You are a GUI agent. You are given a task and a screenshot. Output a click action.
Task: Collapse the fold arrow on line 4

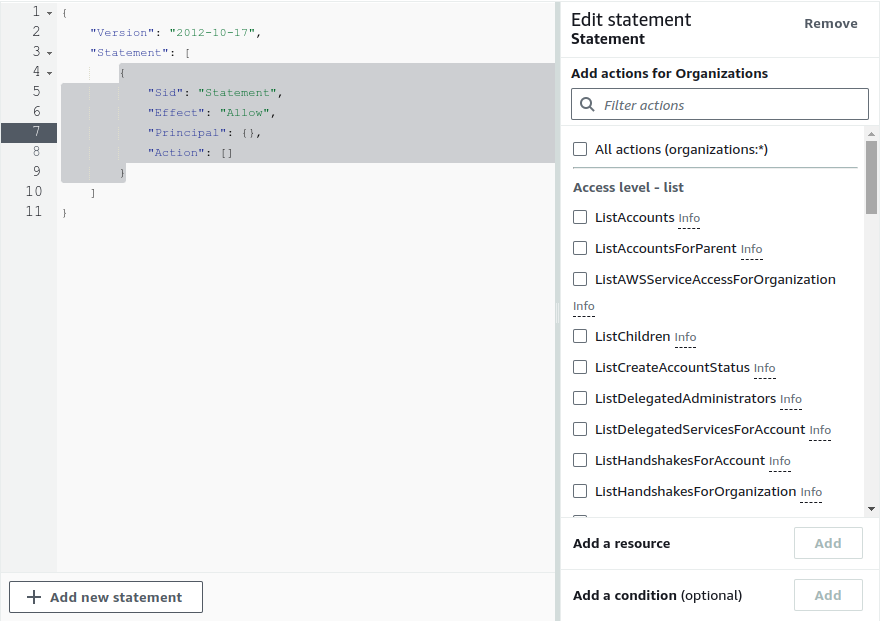coord(49,72)
